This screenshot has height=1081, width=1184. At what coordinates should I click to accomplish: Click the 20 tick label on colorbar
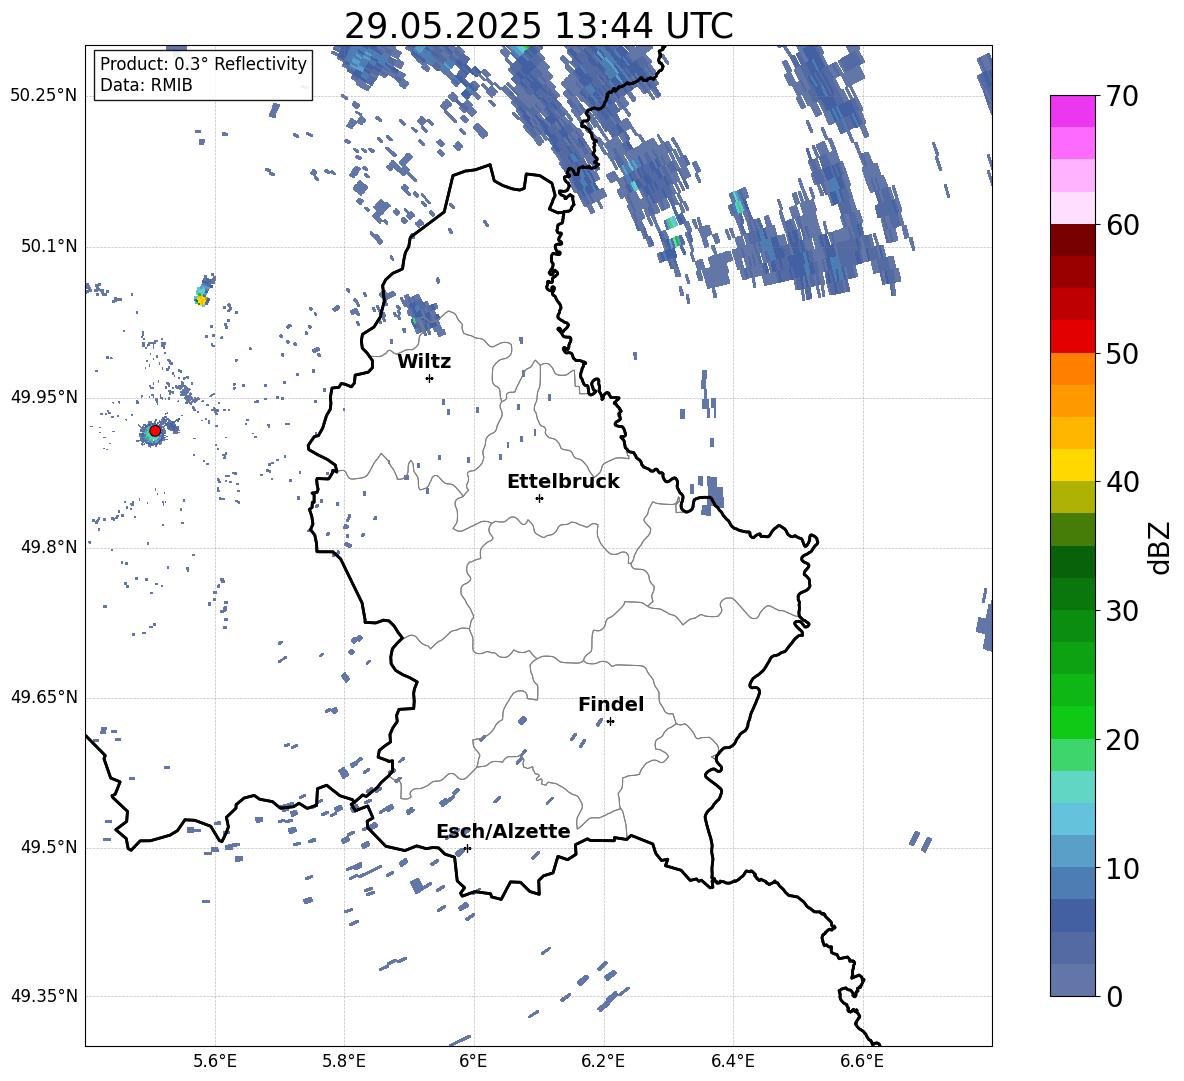[1122, 740]
